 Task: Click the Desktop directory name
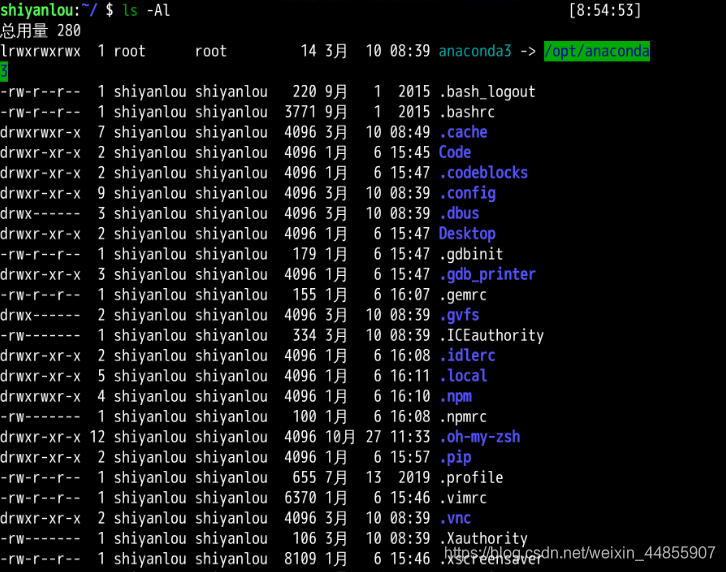coord(467,234)
